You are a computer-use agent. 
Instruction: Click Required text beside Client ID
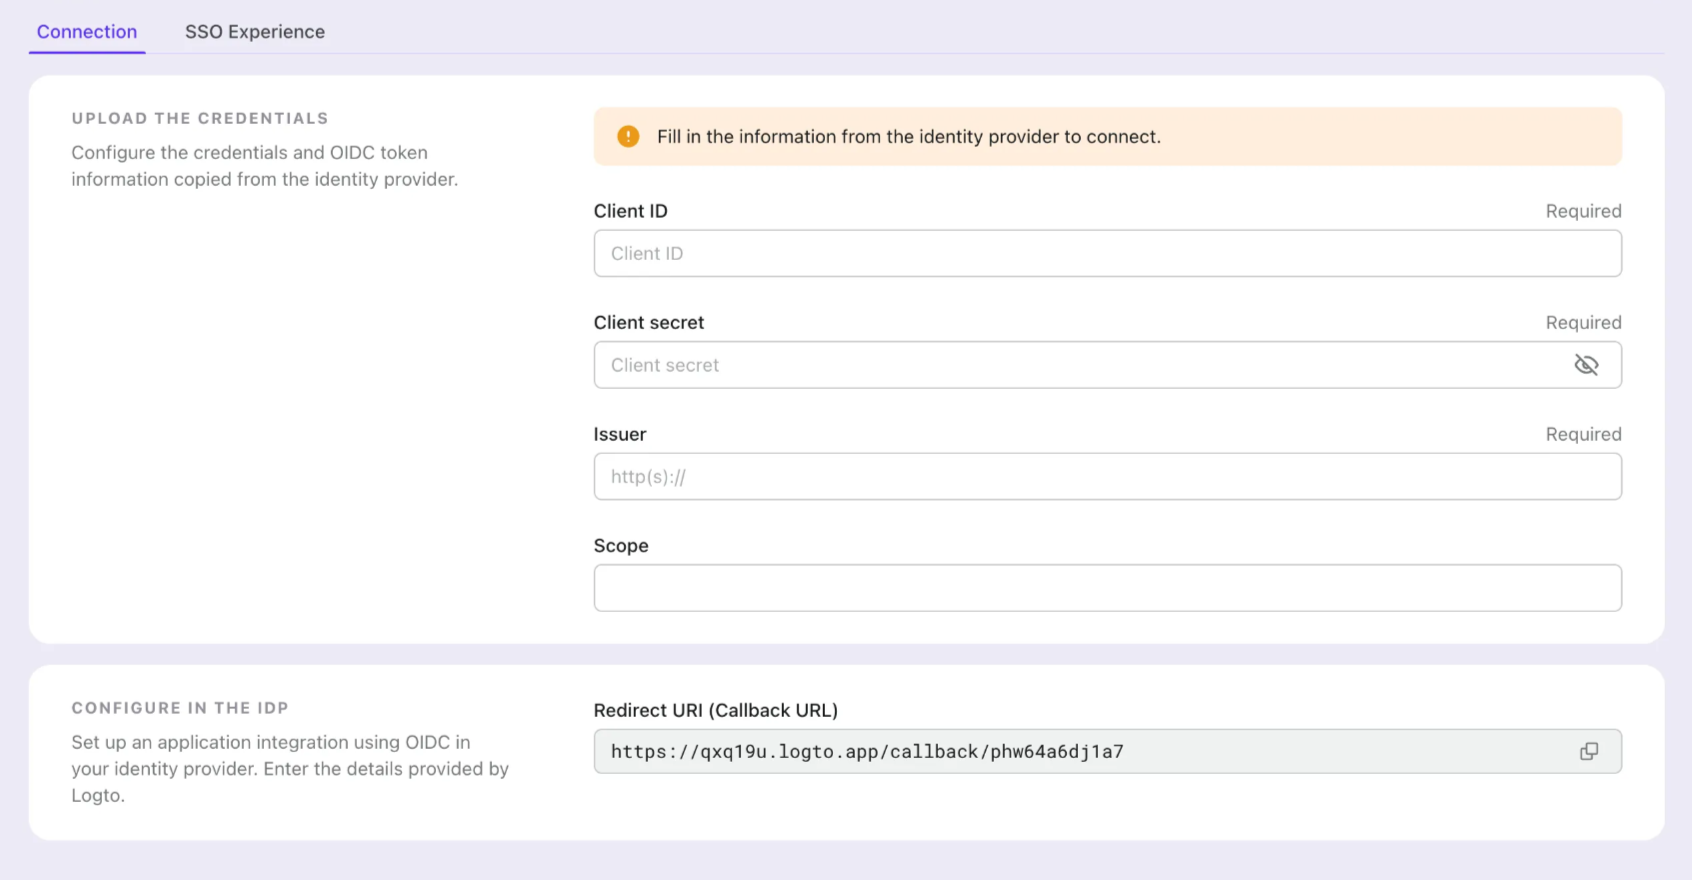click(1583, 211)
